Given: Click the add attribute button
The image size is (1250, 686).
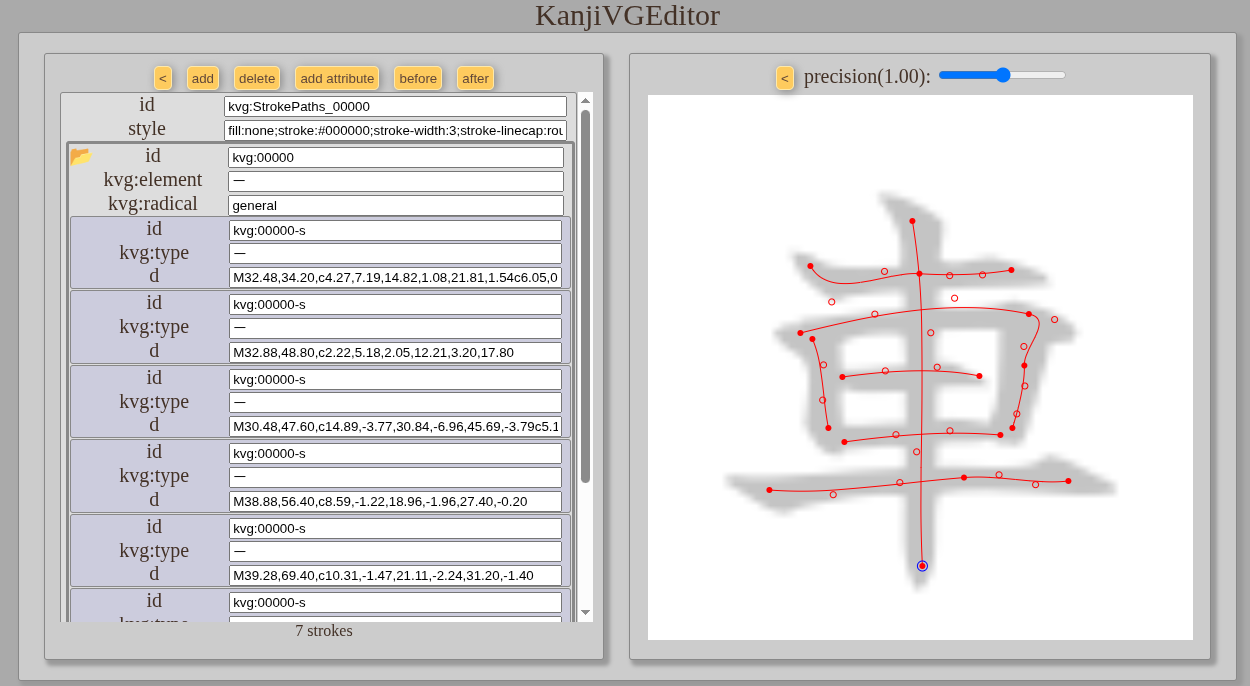Looking at the screenshot, I should (x=337, y=78).
